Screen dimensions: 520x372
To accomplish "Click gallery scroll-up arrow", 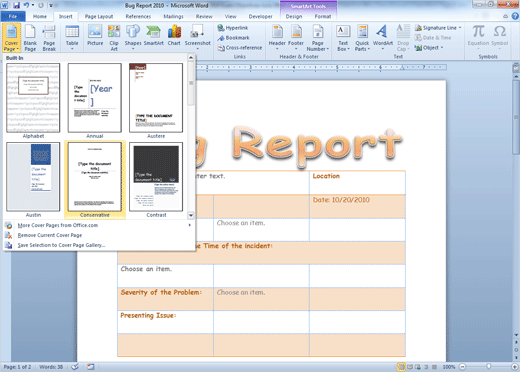I will tap(191, 58).
